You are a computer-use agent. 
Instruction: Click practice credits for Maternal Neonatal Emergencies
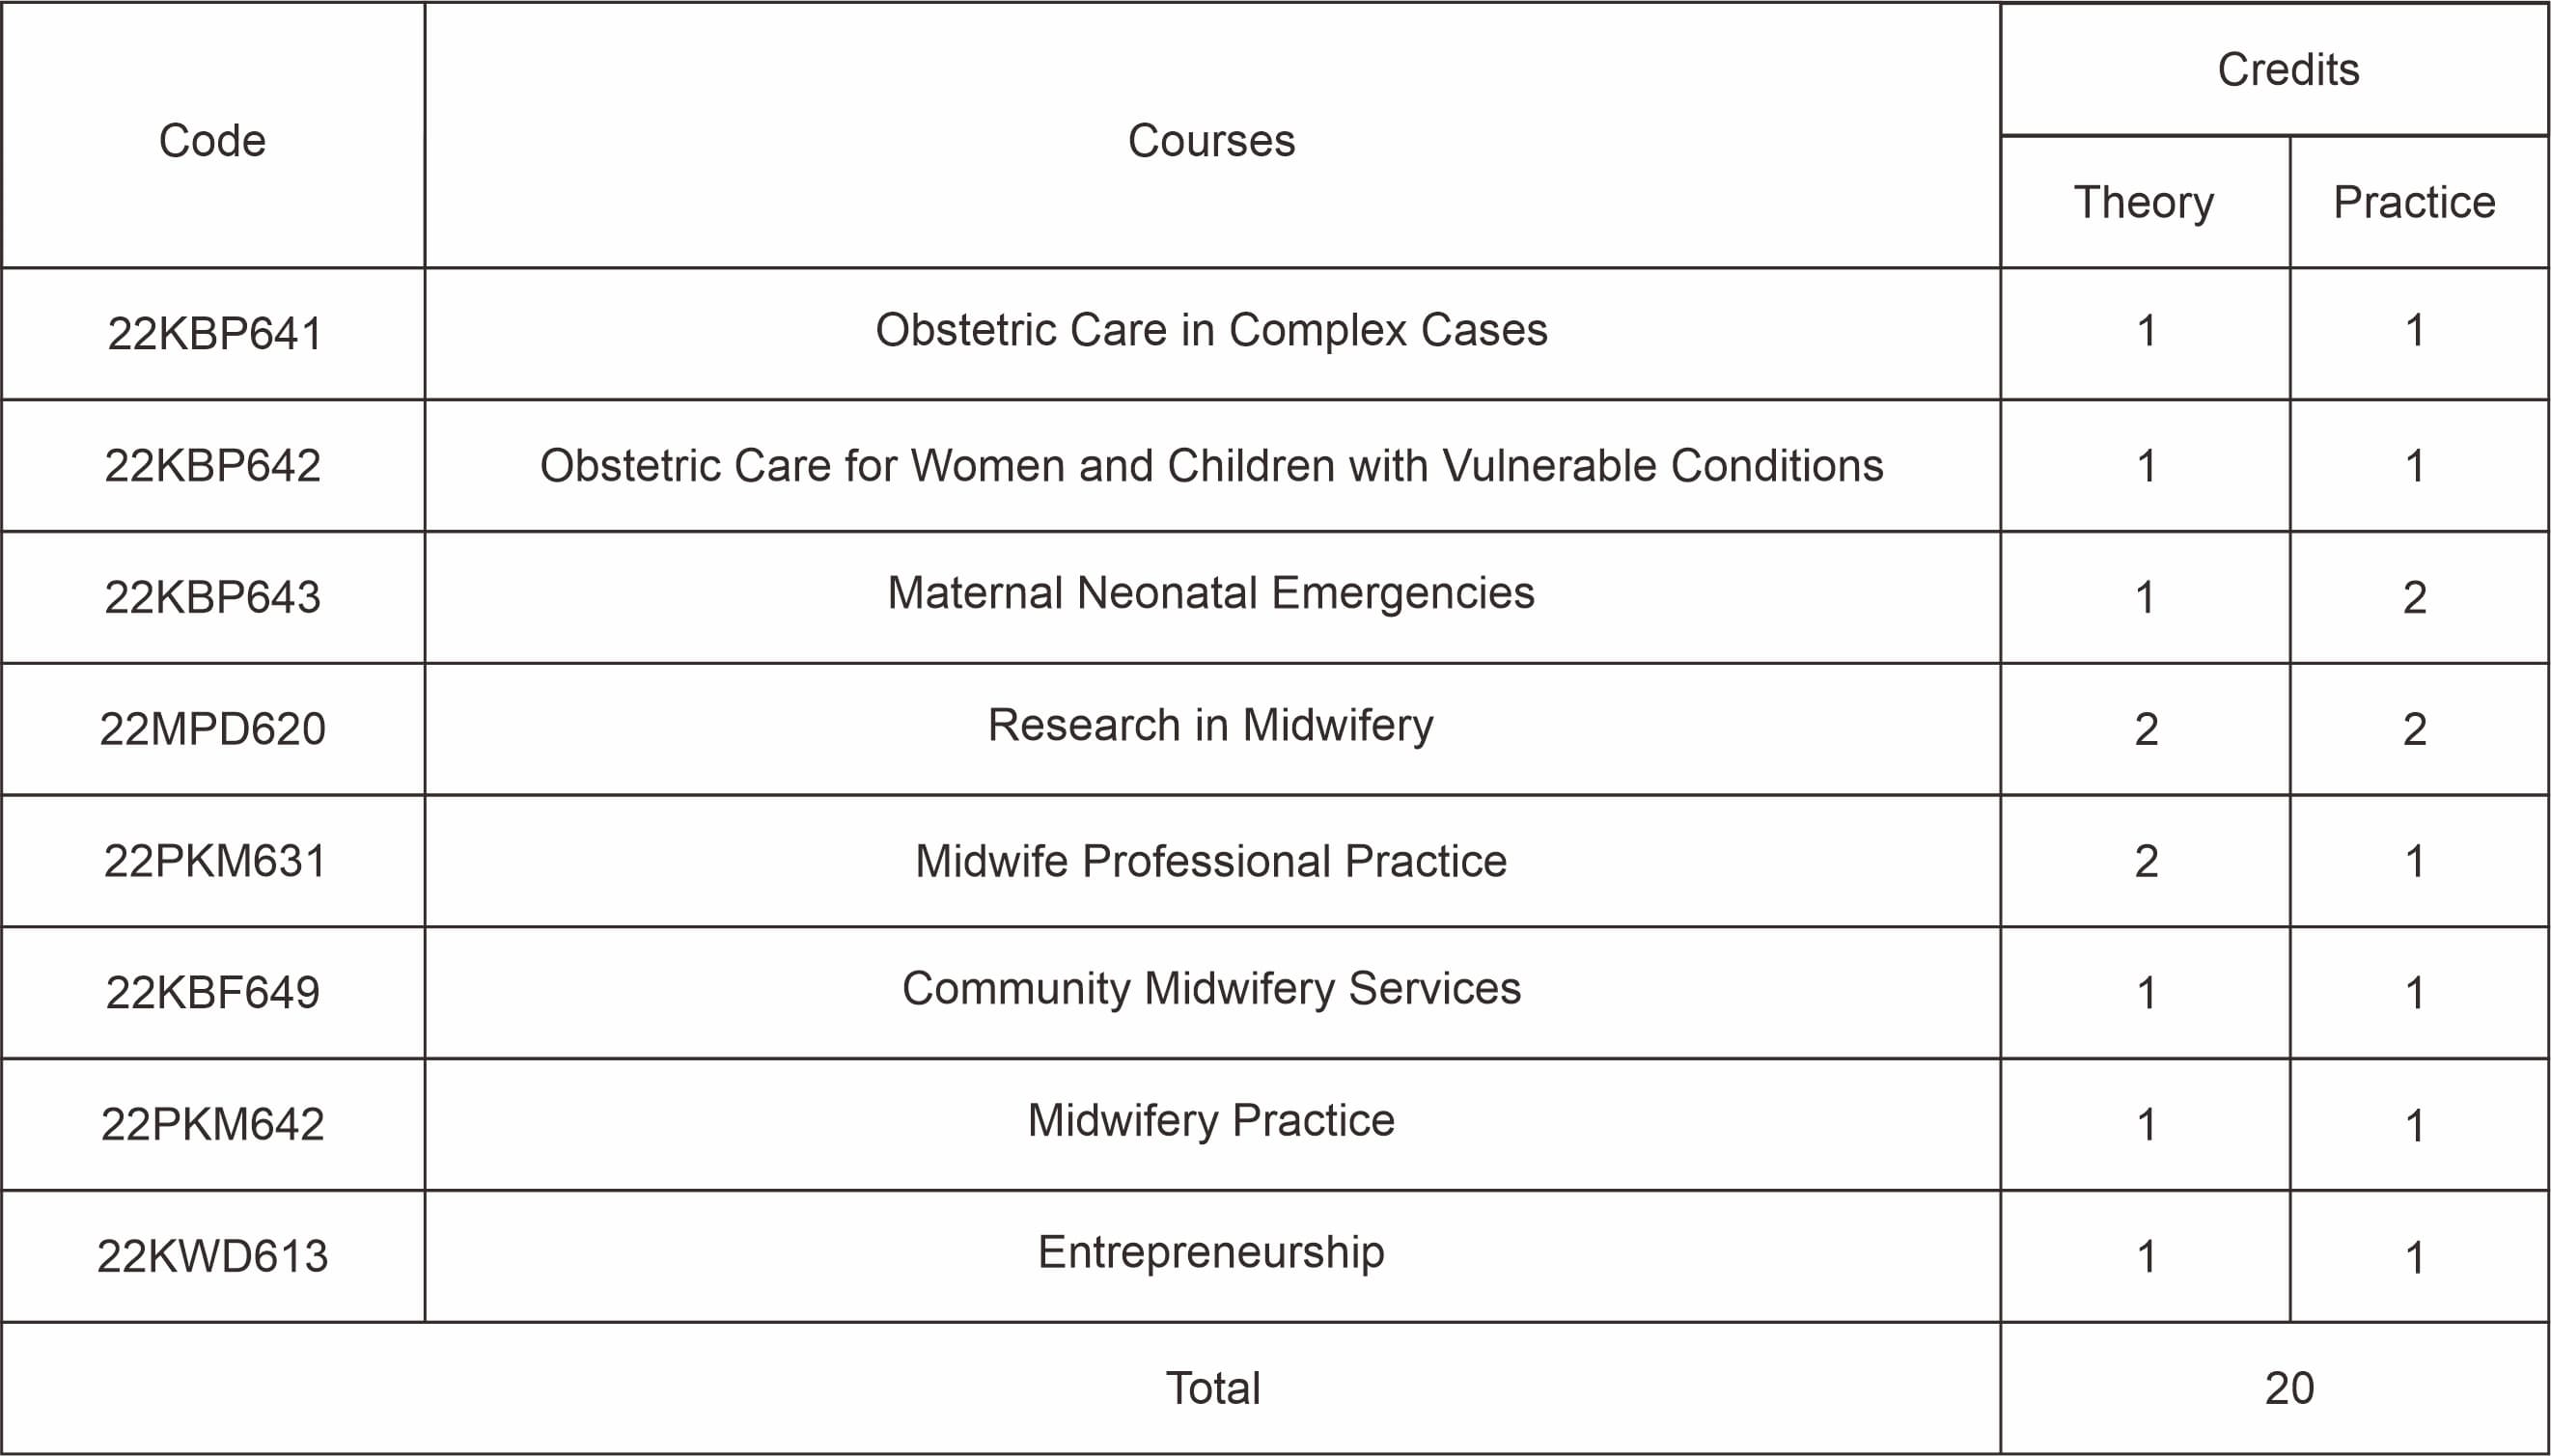tap(2414, 597)
